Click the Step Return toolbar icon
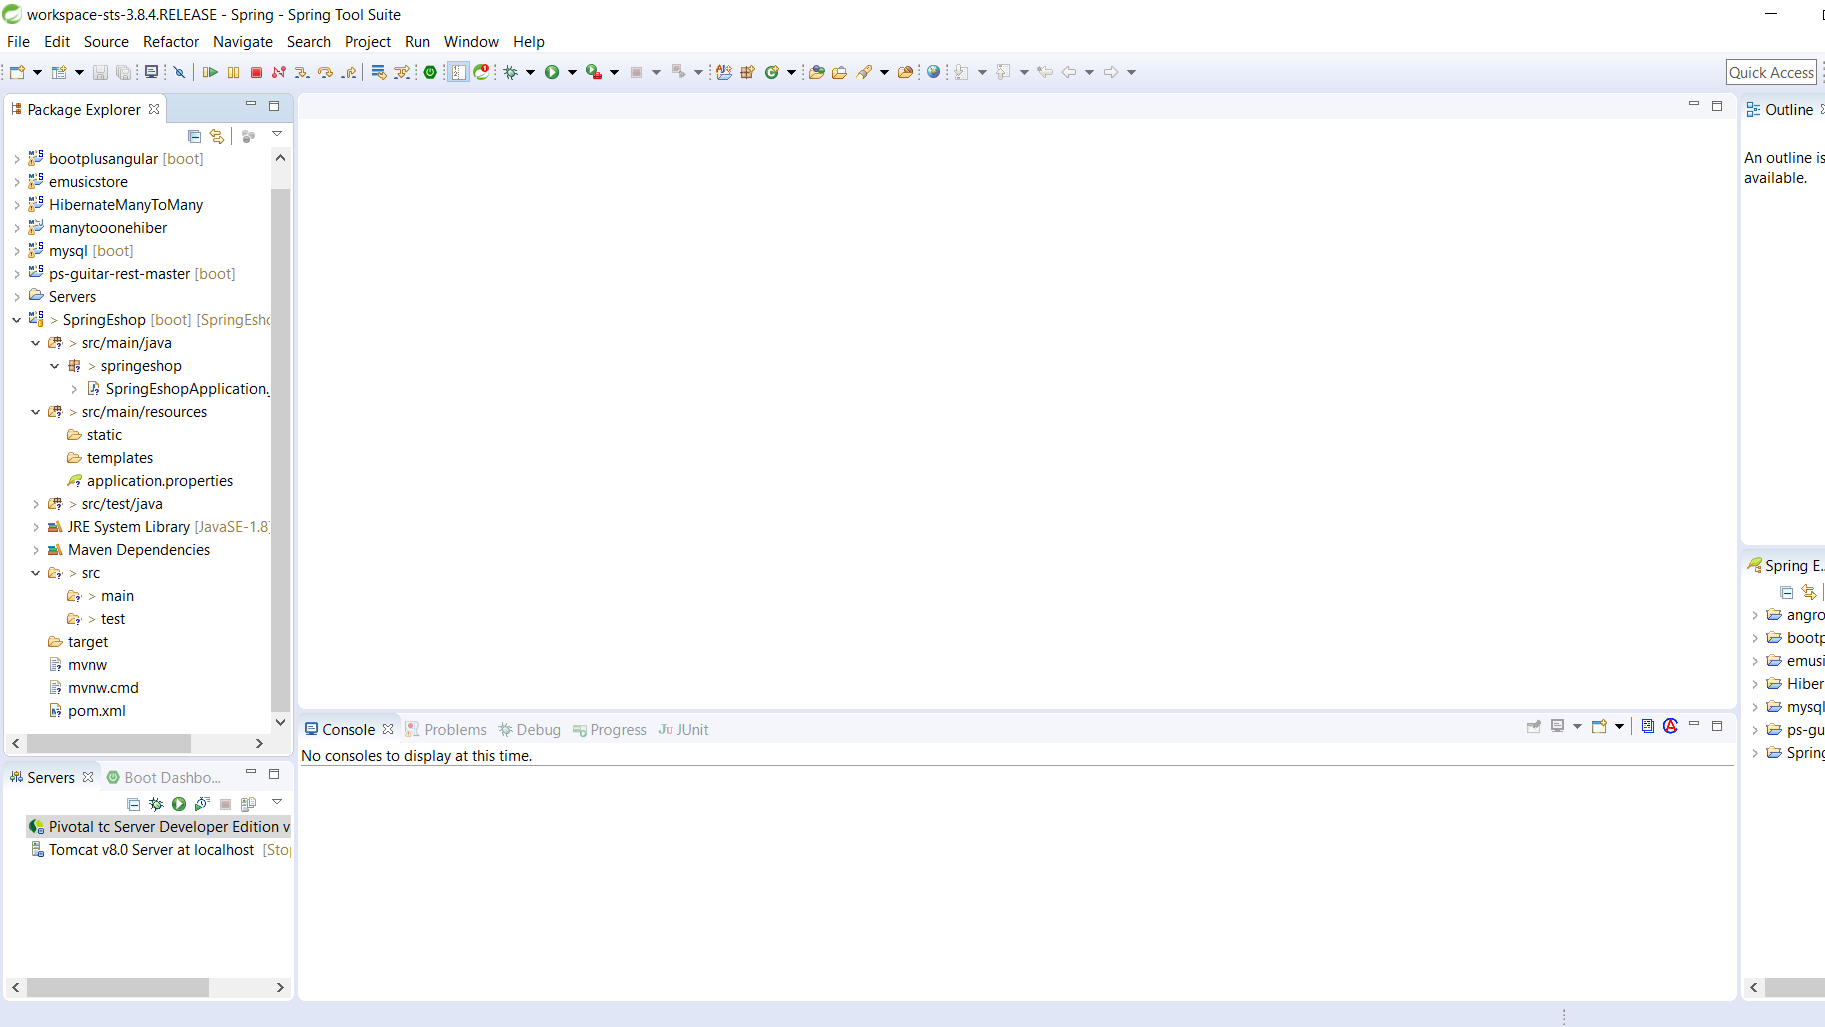The image size is (1825, 1027). click(348, 72)
